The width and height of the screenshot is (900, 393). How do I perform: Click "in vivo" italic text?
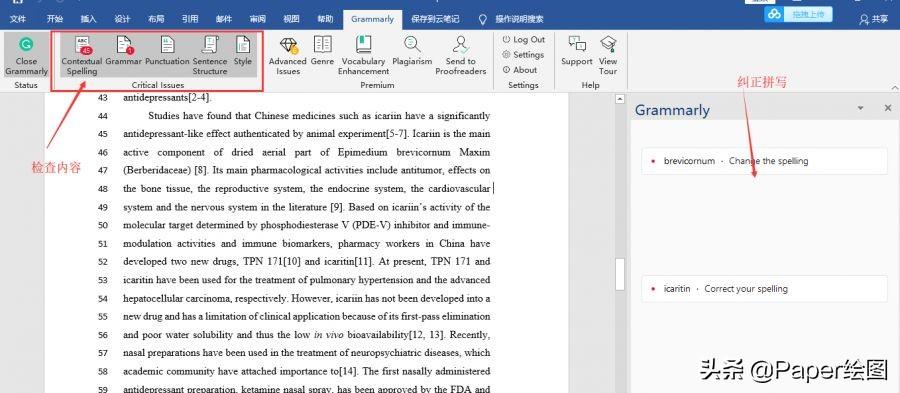[329, 334]
